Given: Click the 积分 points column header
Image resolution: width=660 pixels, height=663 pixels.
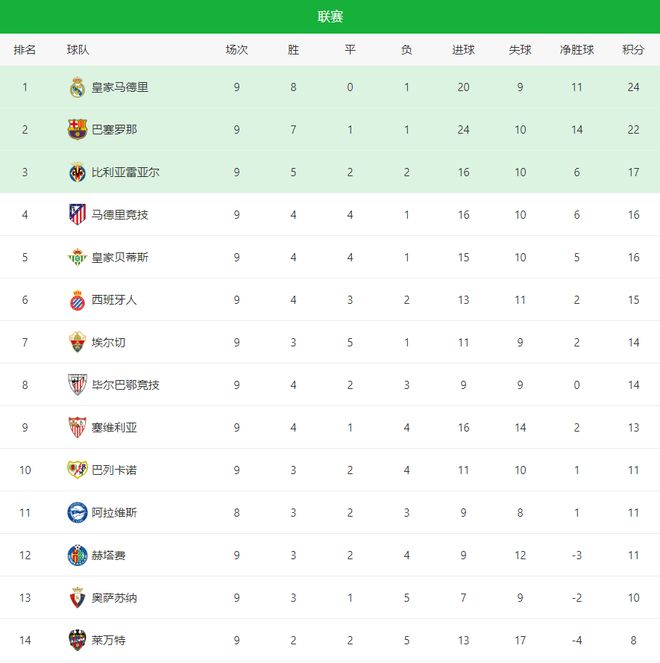Looking at the screenshot, I should (x=633, y=50).
